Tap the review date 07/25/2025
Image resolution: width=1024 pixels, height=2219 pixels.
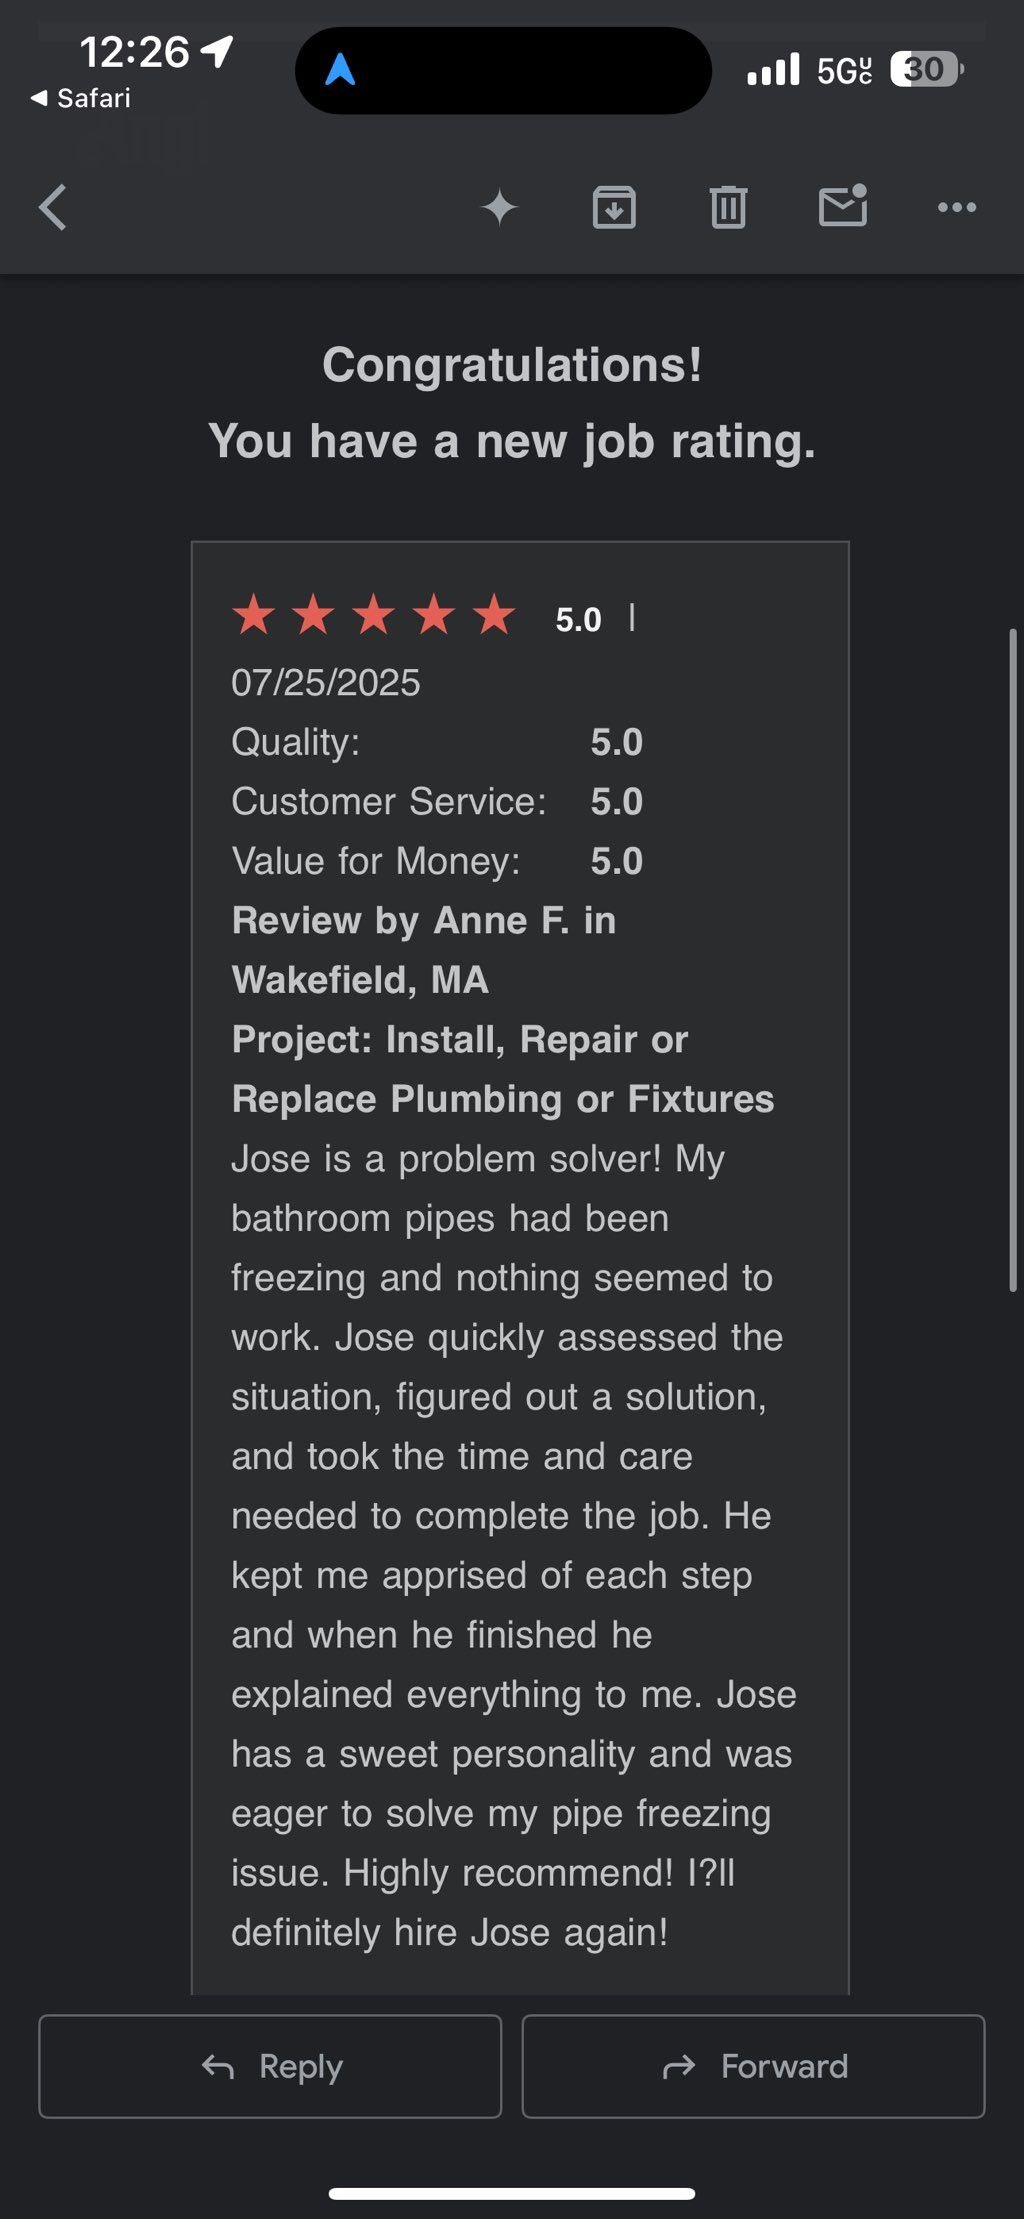click(x=326, y=682)
